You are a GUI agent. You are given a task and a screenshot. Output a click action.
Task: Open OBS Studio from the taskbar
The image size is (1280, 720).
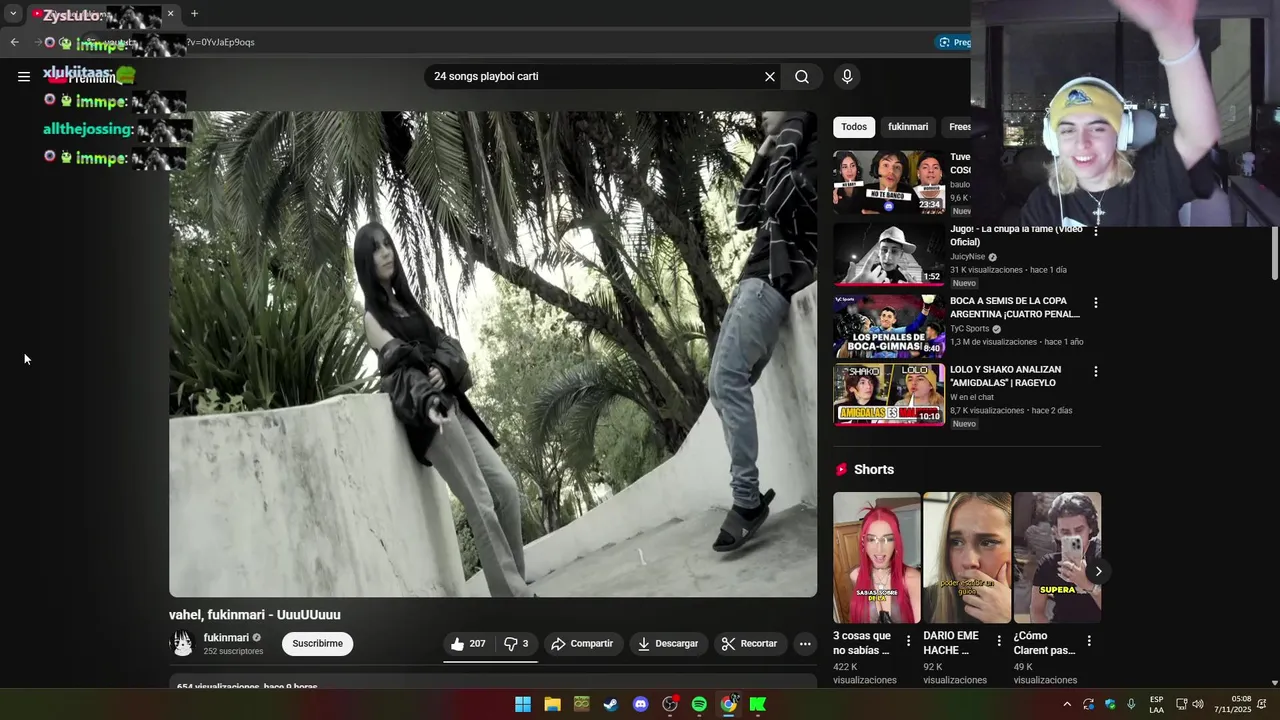tap(670, 704)
